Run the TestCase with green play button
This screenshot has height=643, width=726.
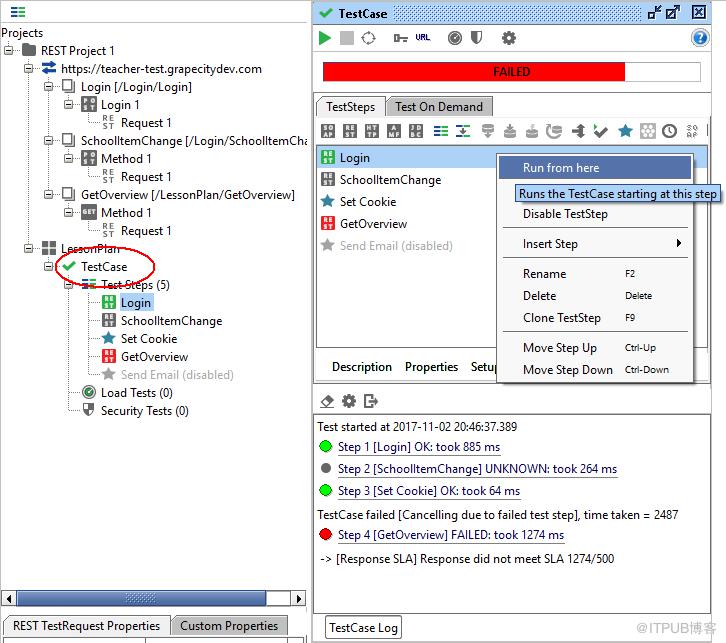(x=325, y=38)
